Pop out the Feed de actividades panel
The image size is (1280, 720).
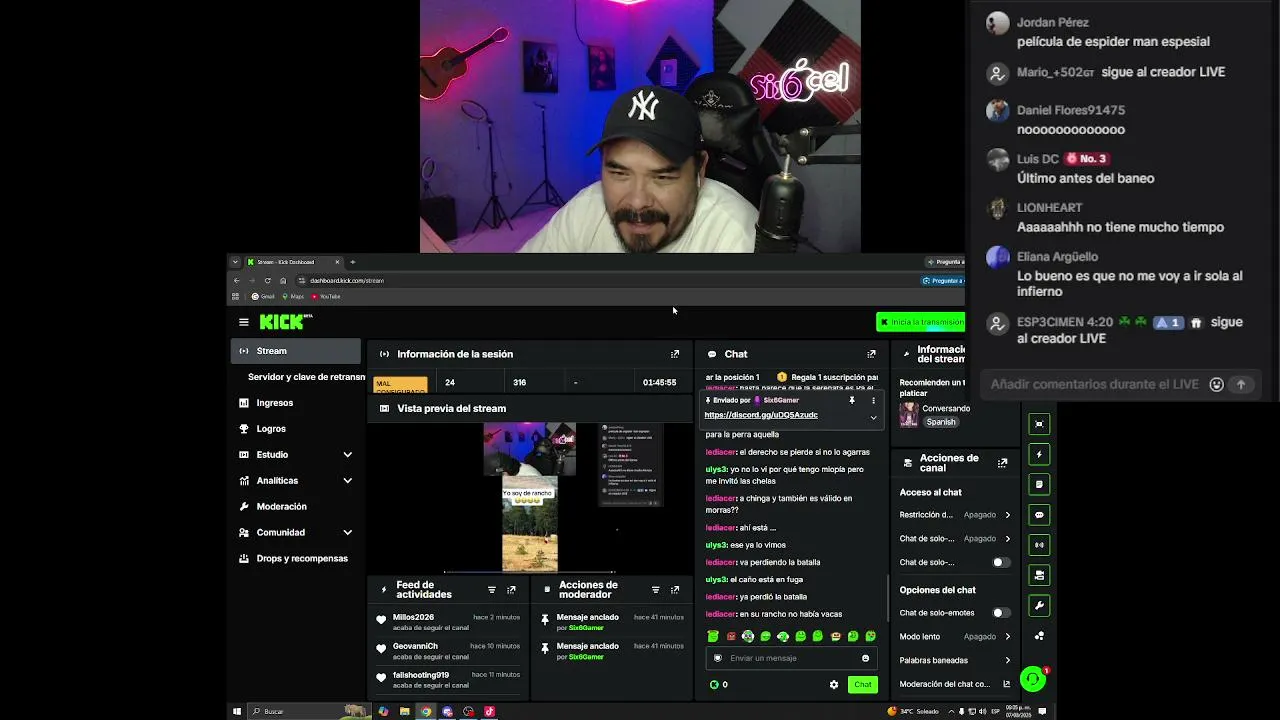click(511, 590)
